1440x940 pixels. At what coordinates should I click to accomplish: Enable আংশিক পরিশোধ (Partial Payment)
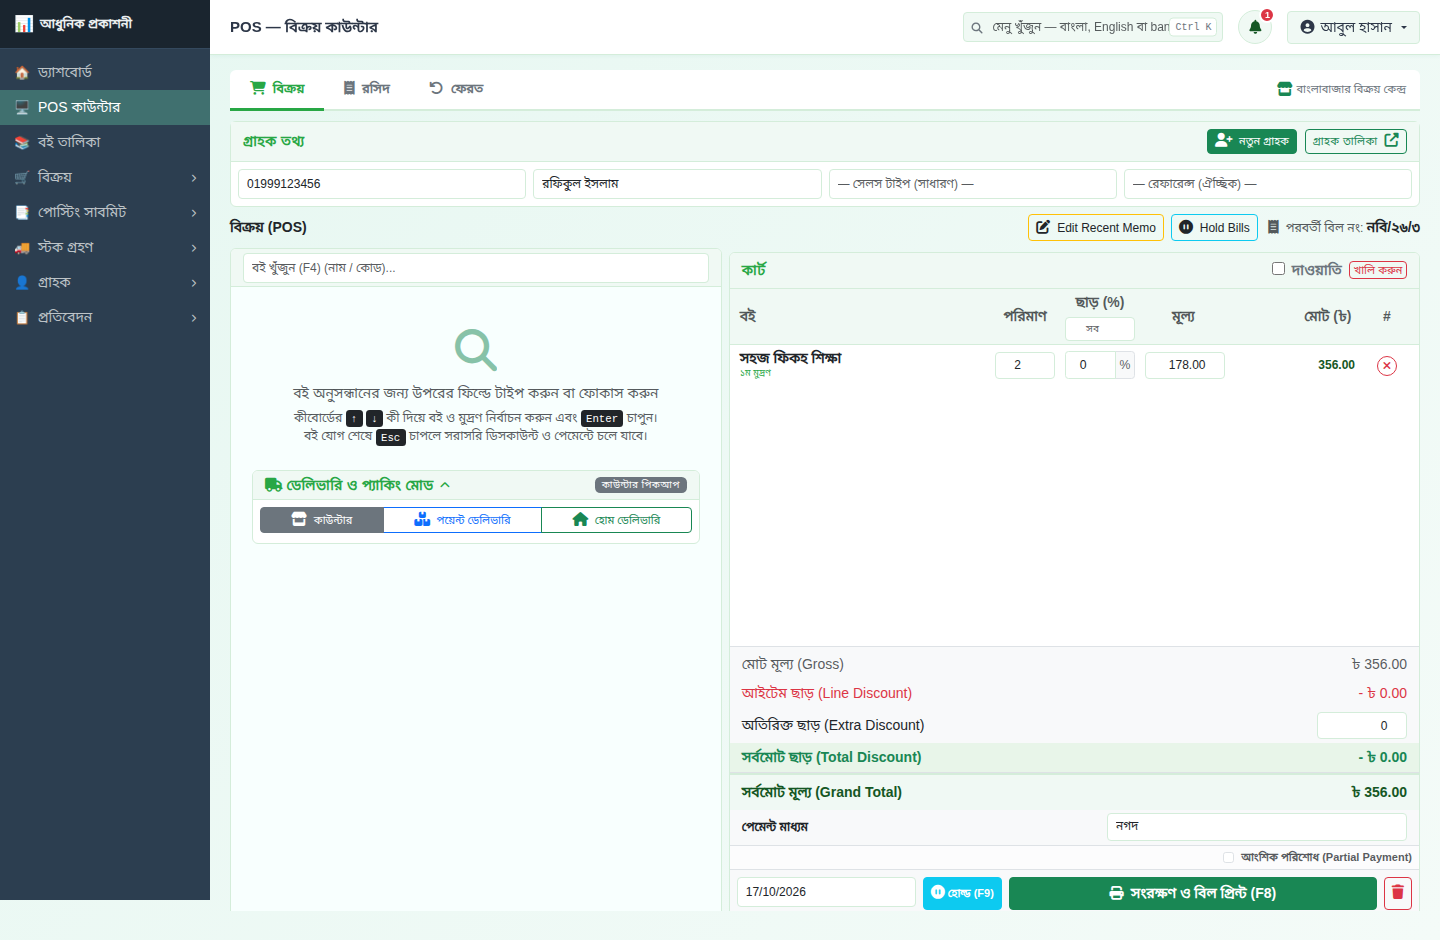[x=1228, y=857]
